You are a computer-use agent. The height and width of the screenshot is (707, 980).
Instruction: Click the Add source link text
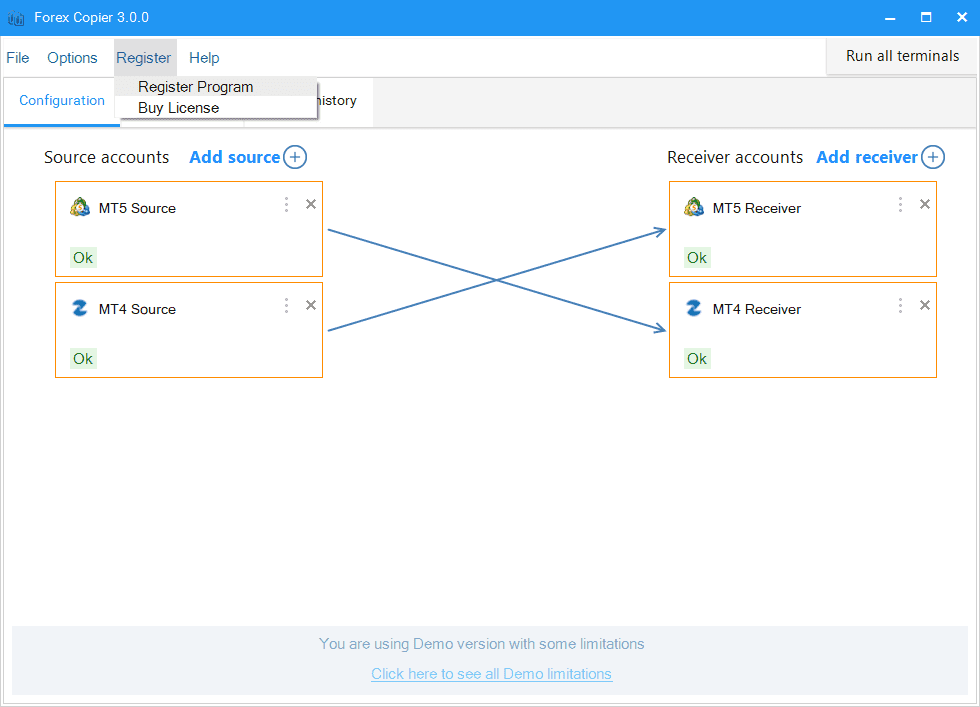pos(235,157)
